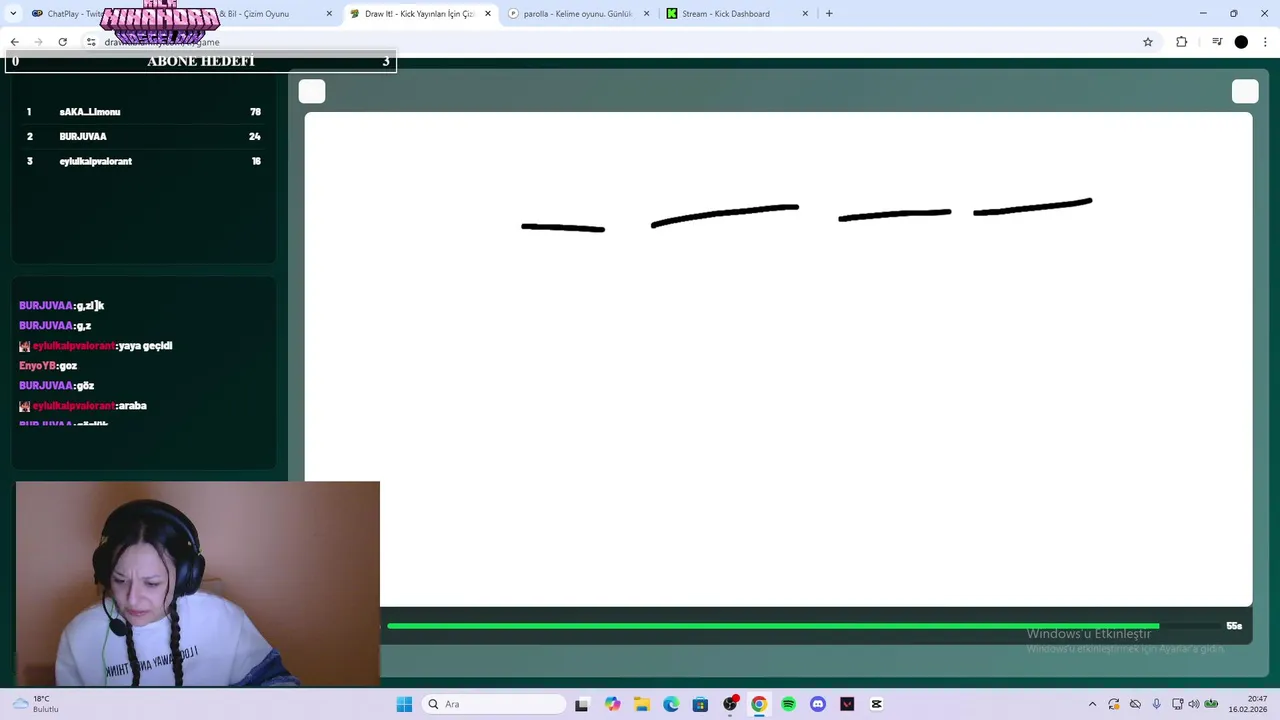Open Discord from the taskbar
Screen dimensions: 1280x720
pyautogui.click(x=818, y=704)
